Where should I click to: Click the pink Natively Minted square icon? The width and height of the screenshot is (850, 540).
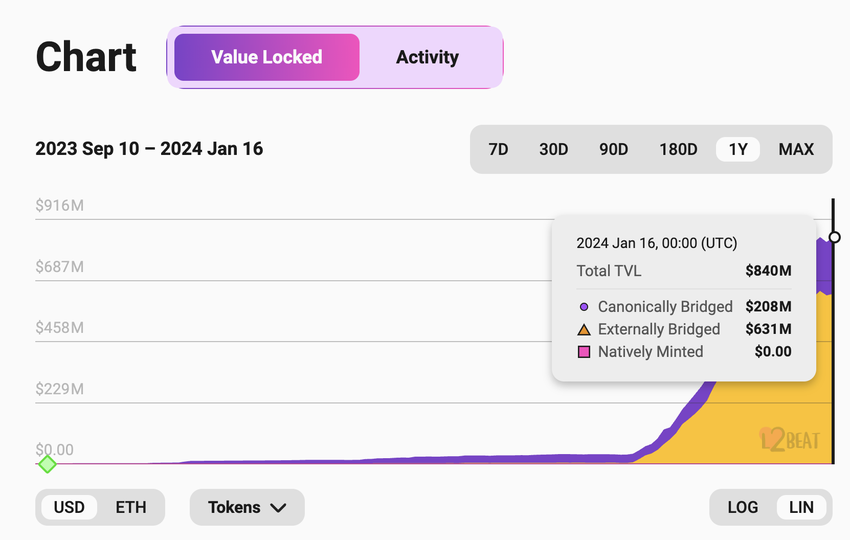(584, 352)
